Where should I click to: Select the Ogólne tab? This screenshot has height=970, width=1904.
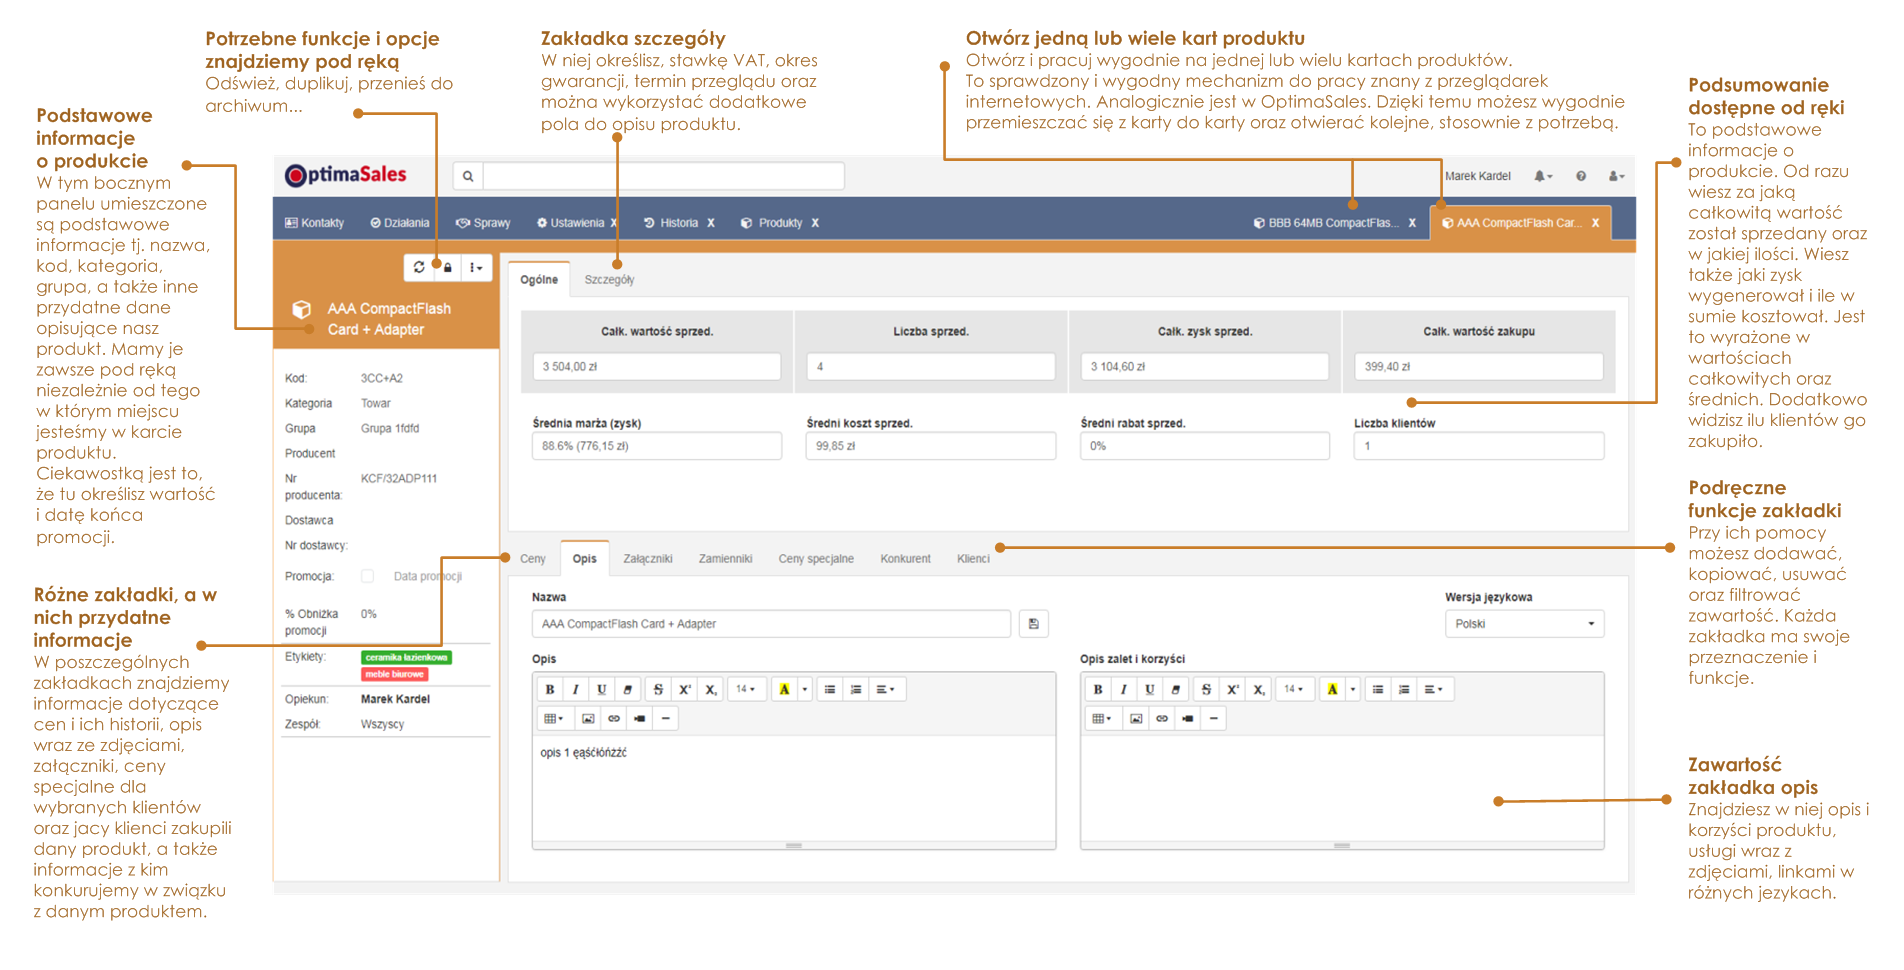pos(539,280)
